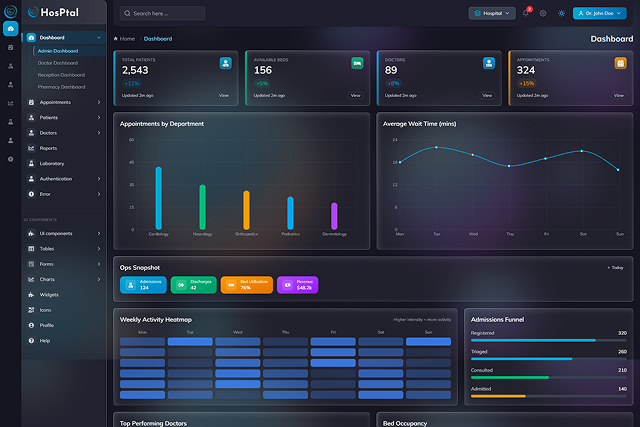This screenshot has height=427, width=640.
Task: Click the +12% patients growth badge
Action: (x=132, y=83)
